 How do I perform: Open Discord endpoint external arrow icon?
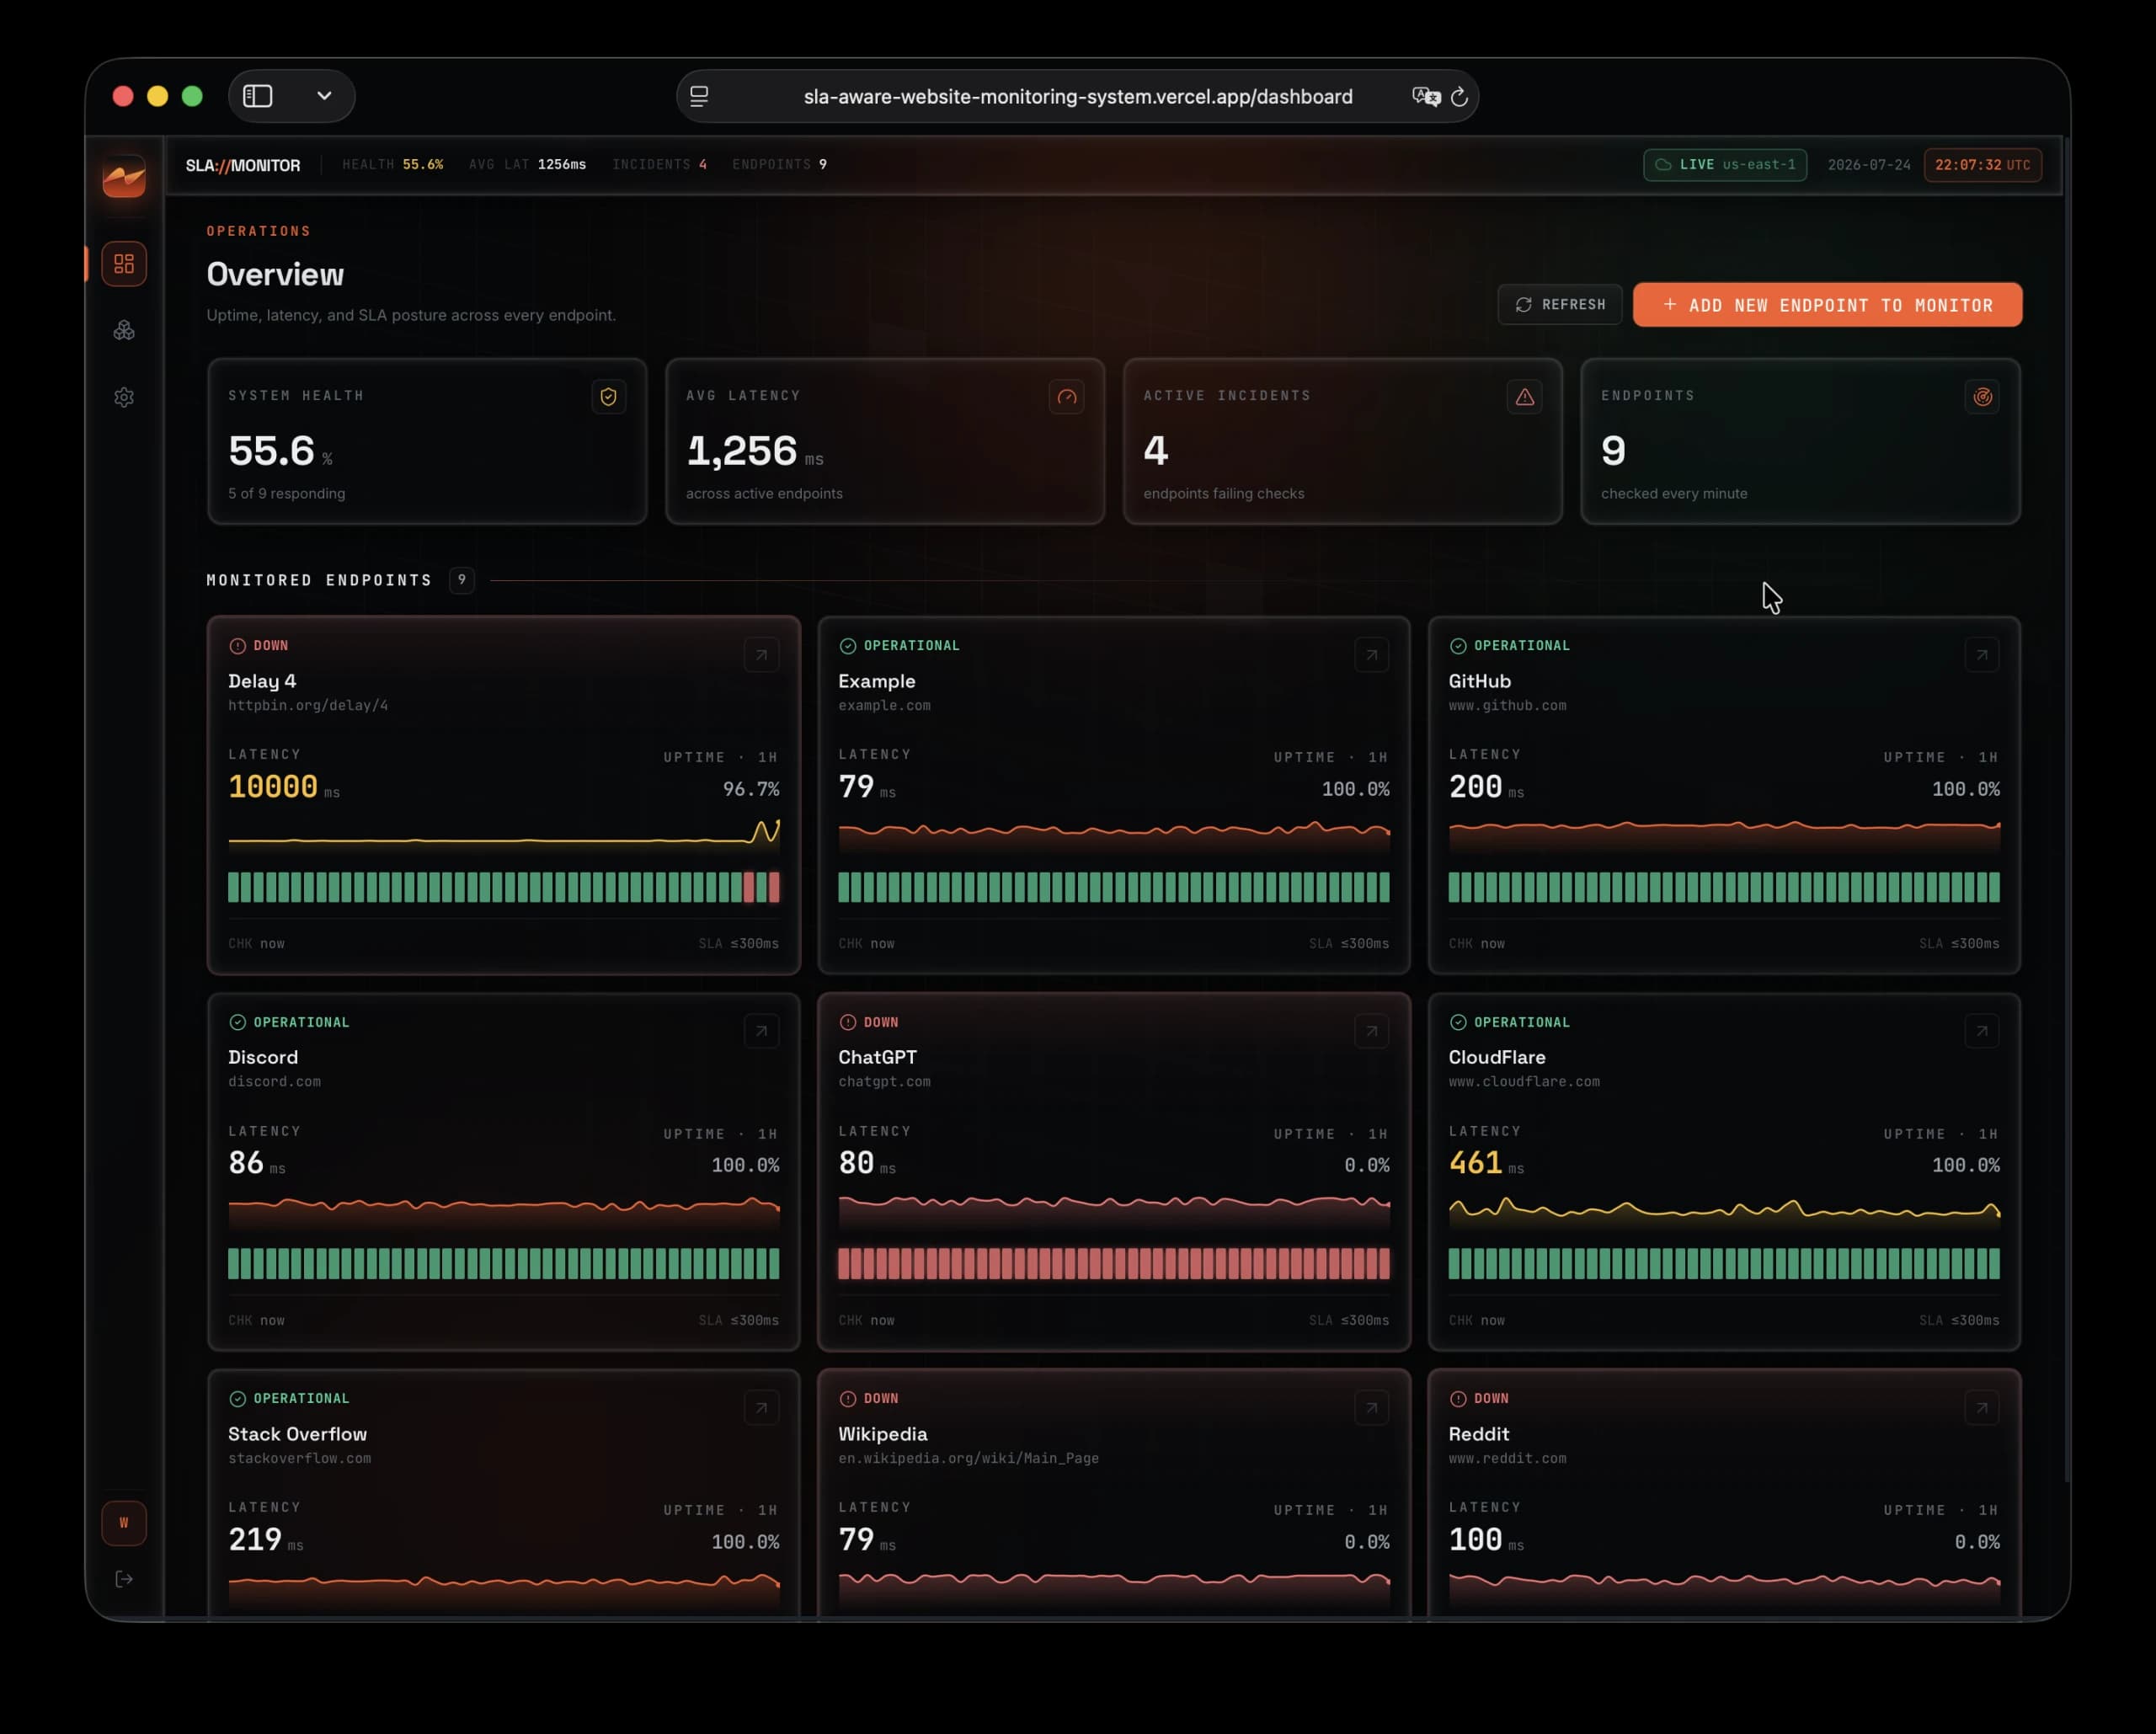(x=762, y=1031)
